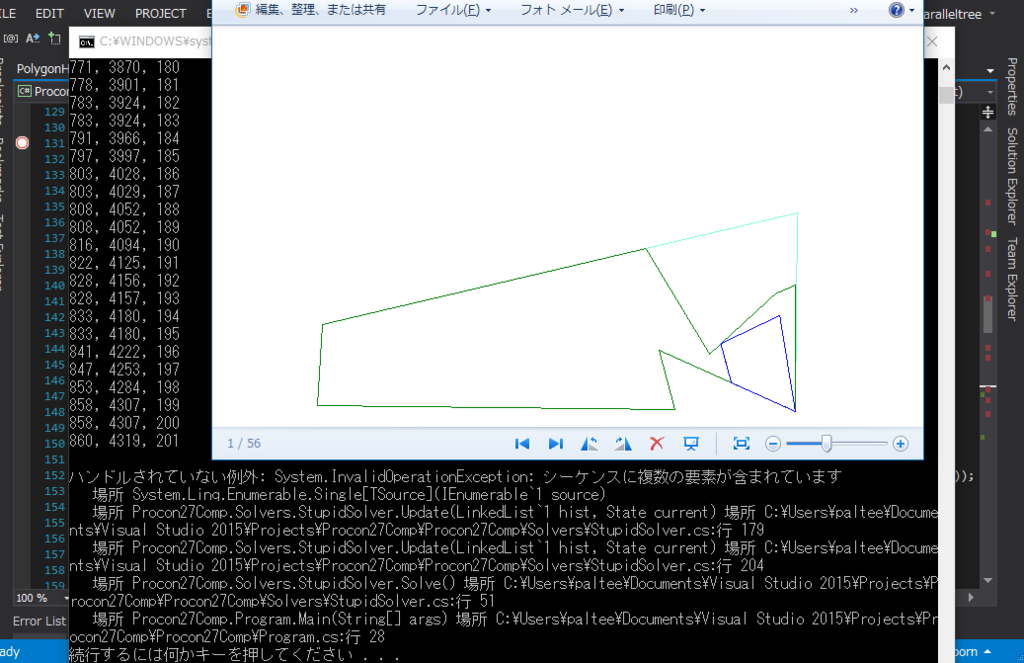Delete the current photo with red X

click(x=657, y=443)
